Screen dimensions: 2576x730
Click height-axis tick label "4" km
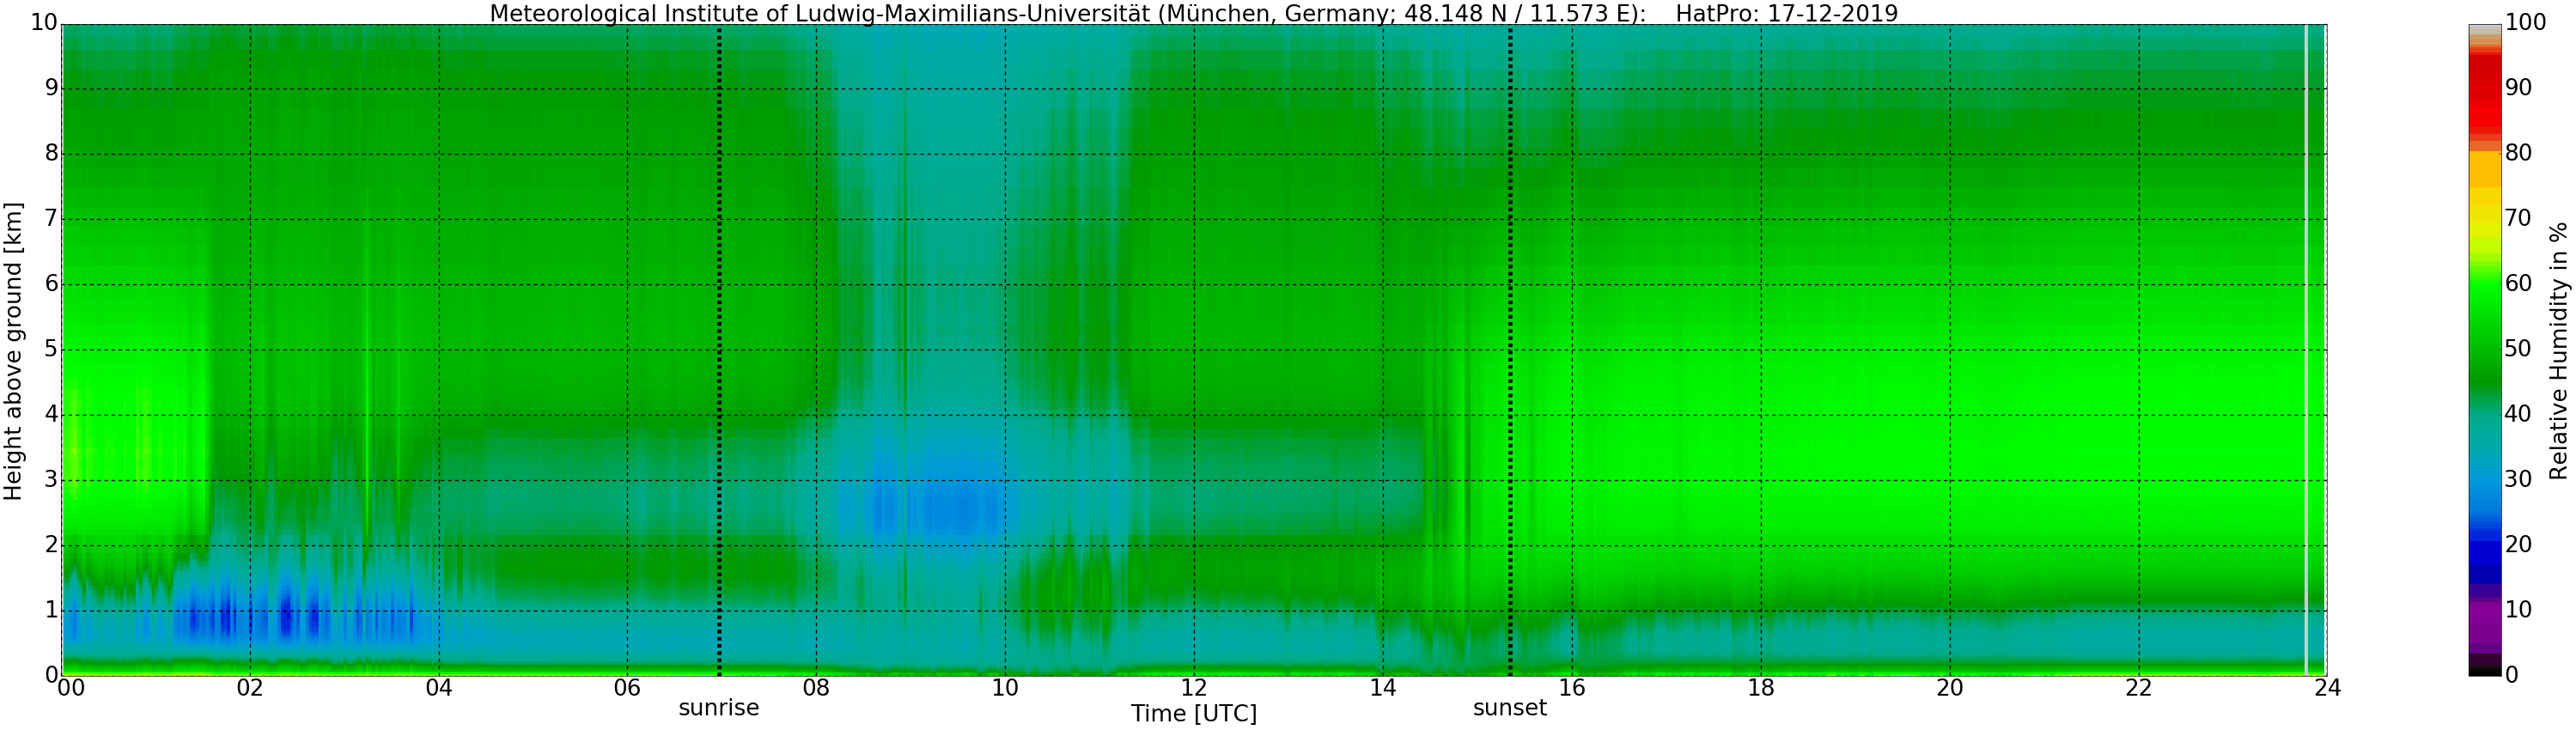[x=51, y=415]
